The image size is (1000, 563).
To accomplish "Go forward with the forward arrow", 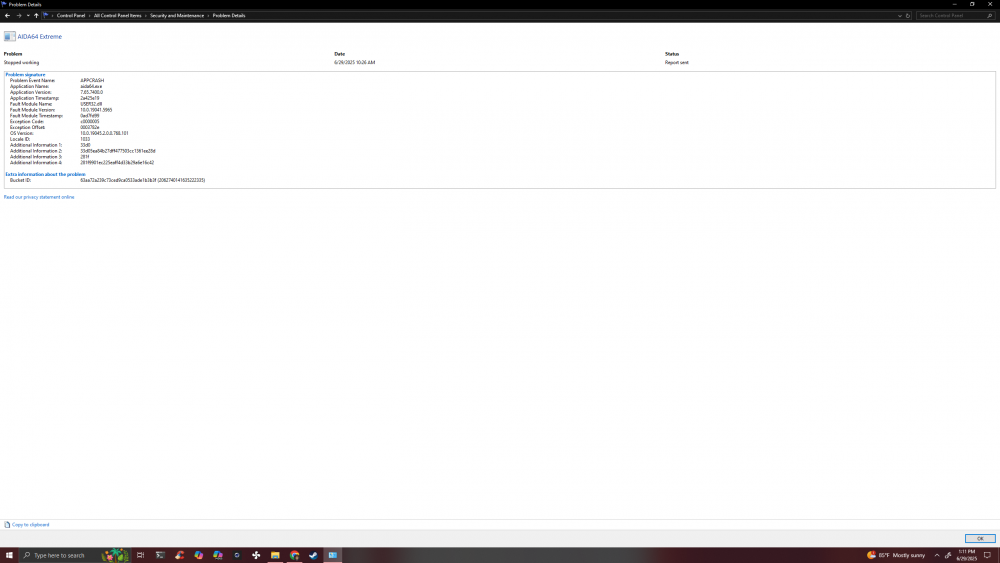I will coord(18,15).
